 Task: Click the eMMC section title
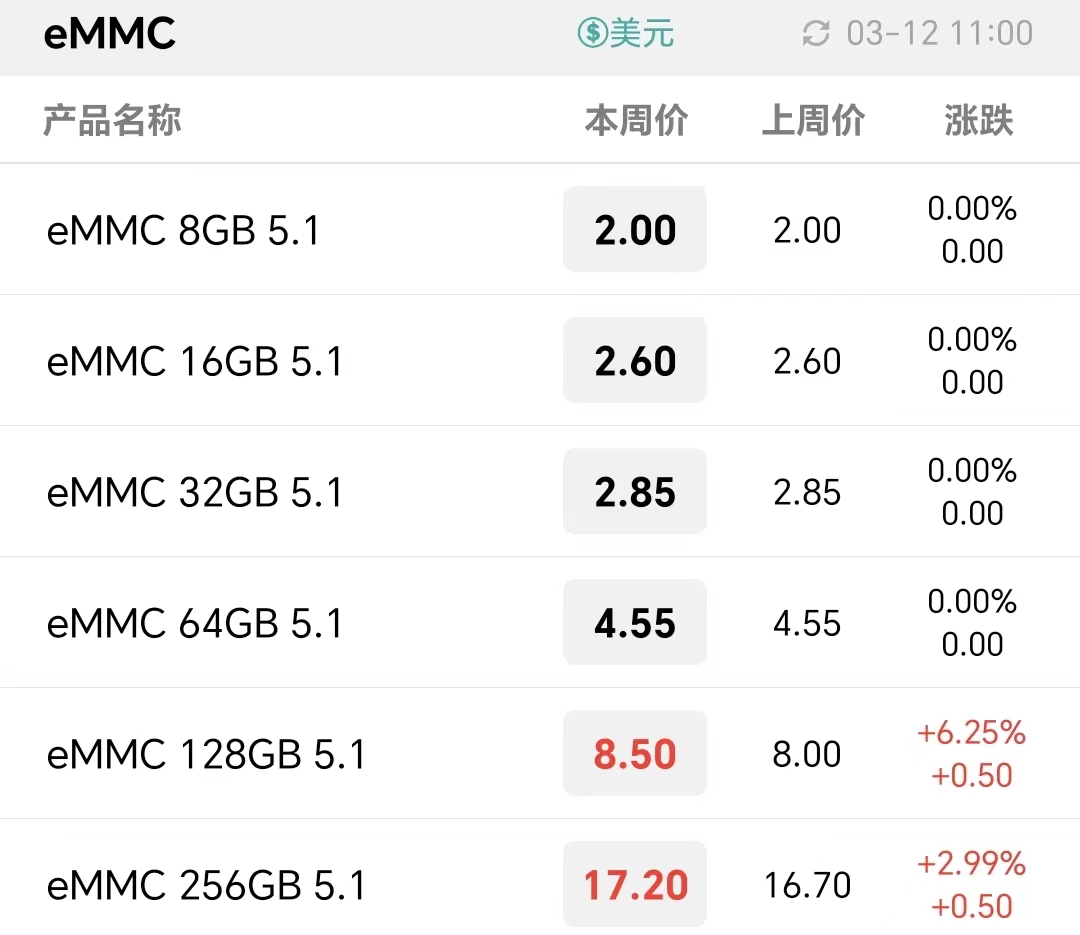[x=110, y=33]
